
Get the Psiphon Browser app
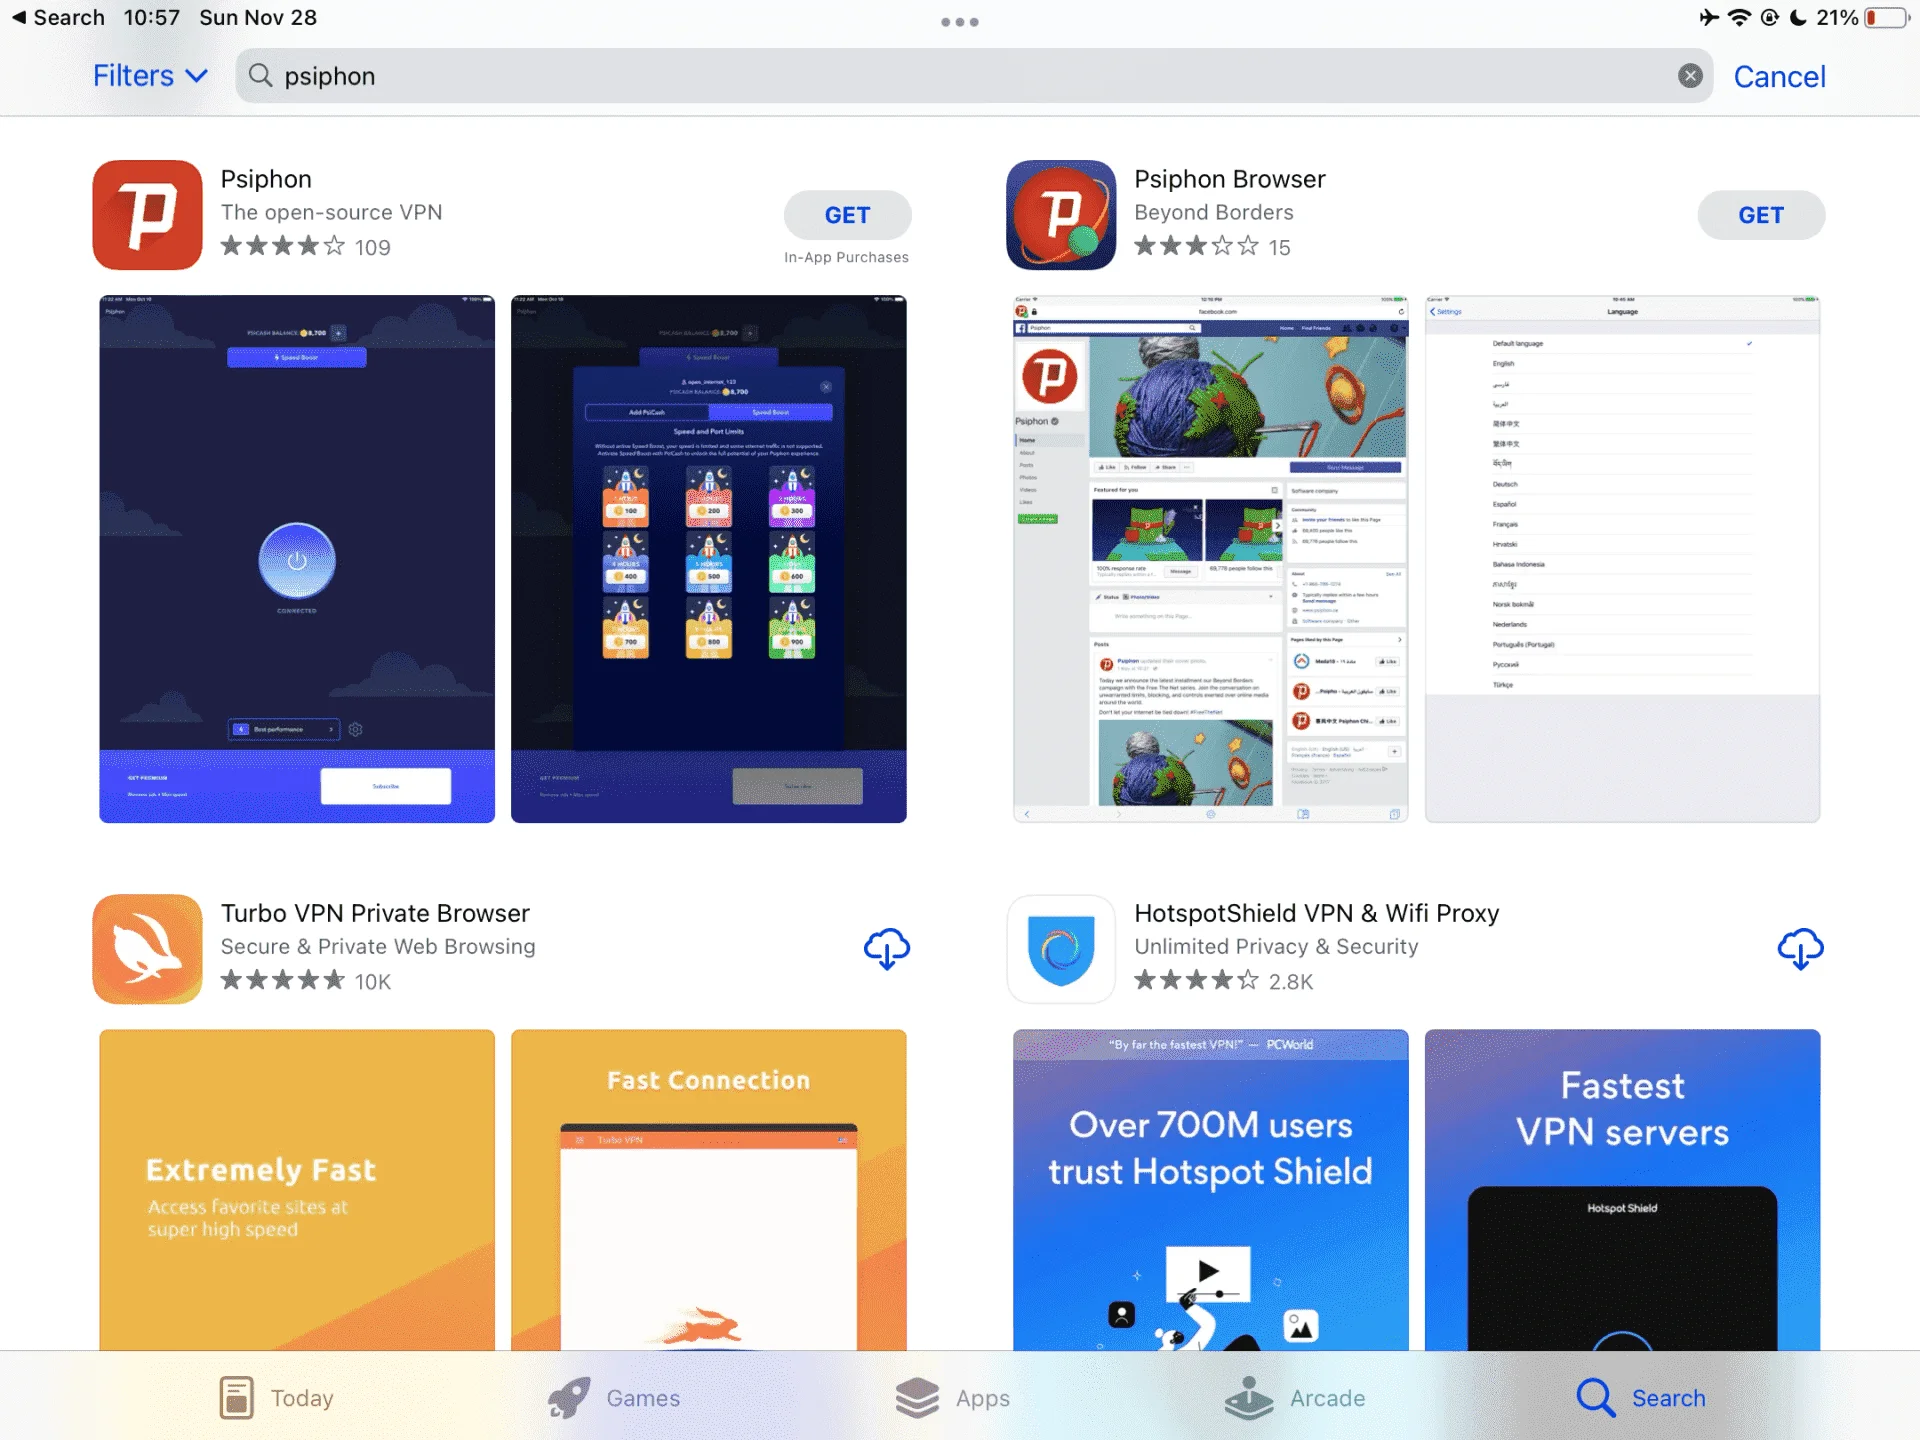click(1761, 215)
